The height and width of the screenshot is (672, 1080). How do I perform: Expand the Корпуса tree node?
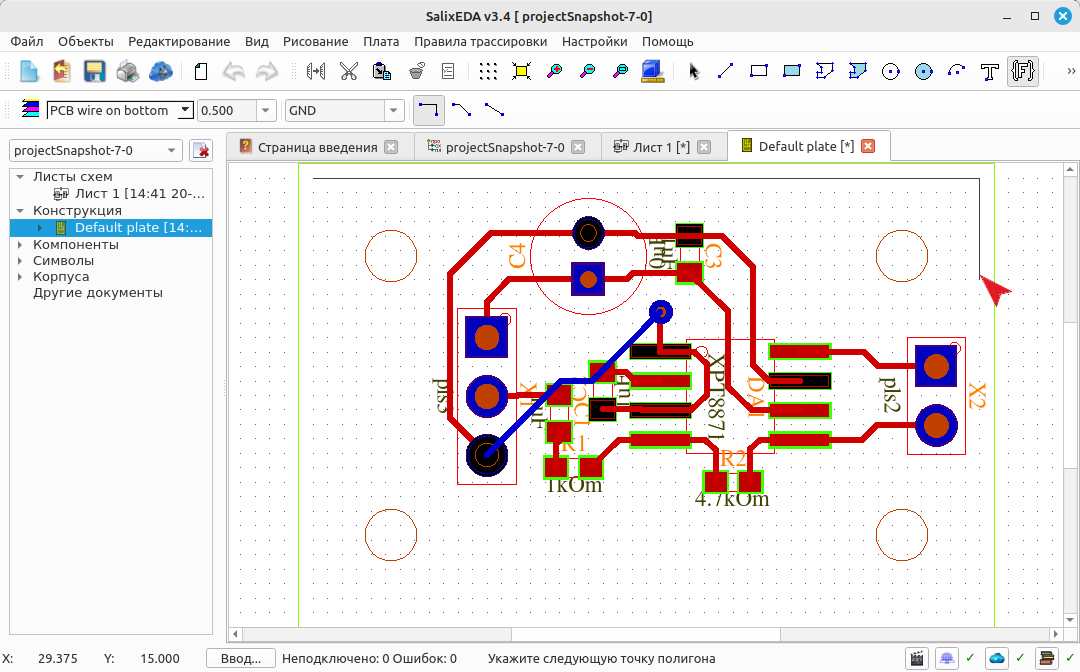(x=20, y=277)
